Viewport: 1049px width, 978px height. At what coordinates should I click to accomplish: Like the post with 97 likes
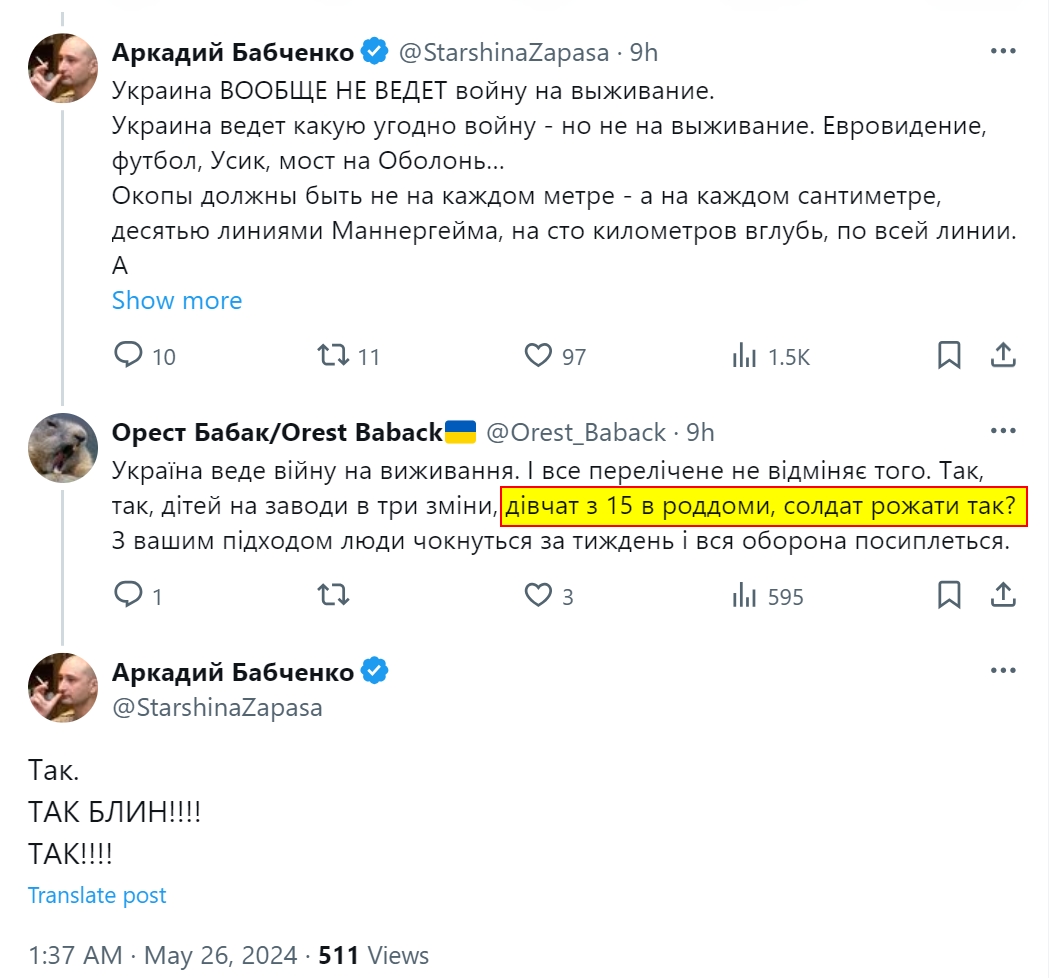[x=539, y=355]
